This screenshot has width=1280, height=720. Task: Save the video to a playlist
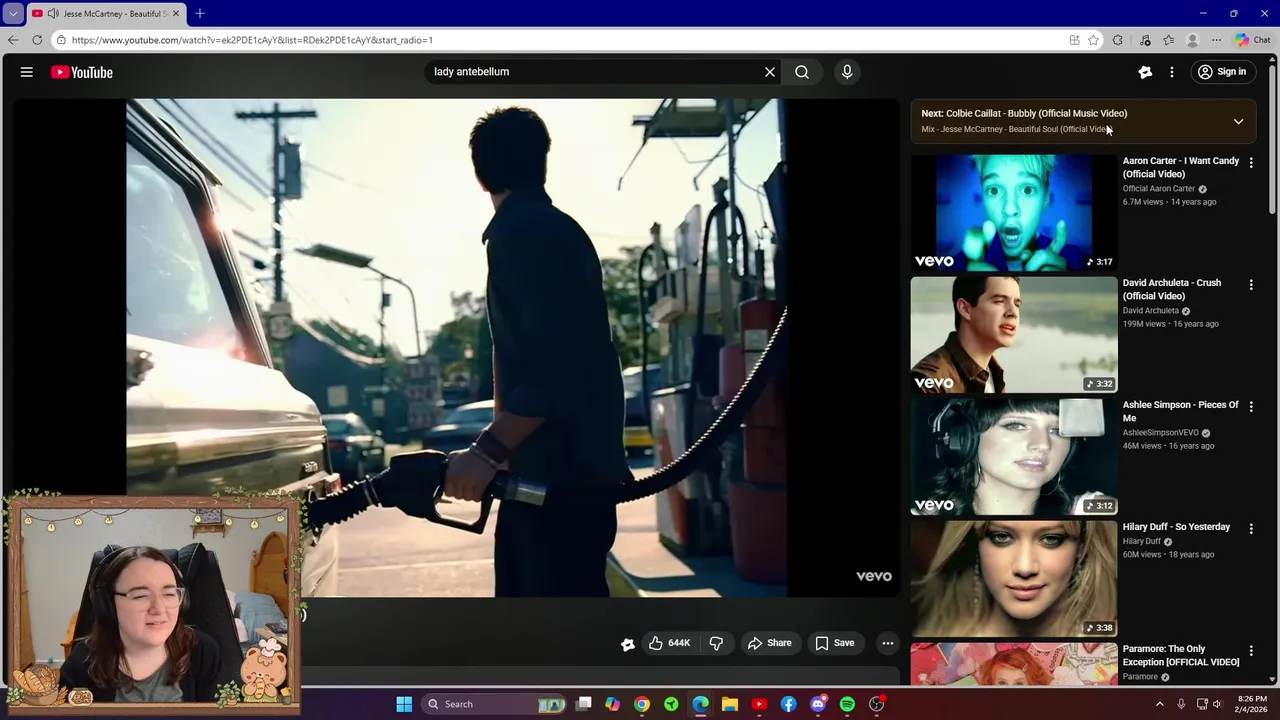click(835, 643)
